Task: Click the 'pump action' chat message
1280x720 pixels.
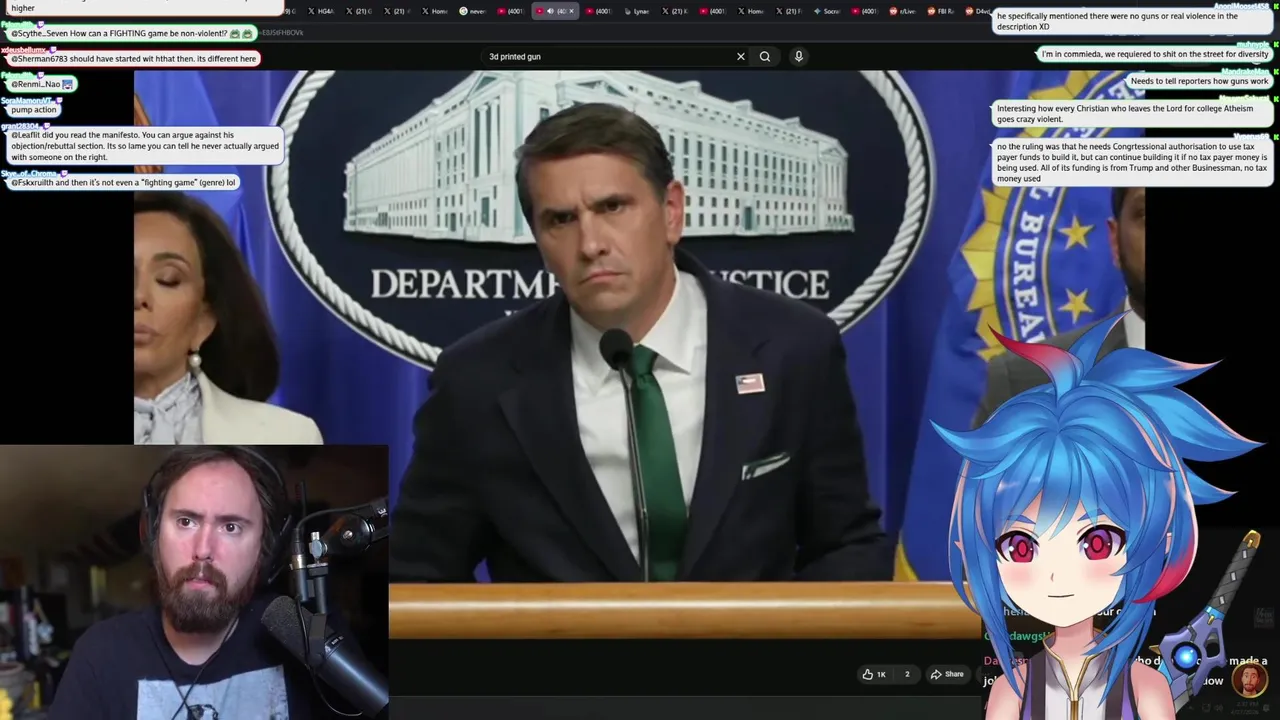Action: click(34, 110)
